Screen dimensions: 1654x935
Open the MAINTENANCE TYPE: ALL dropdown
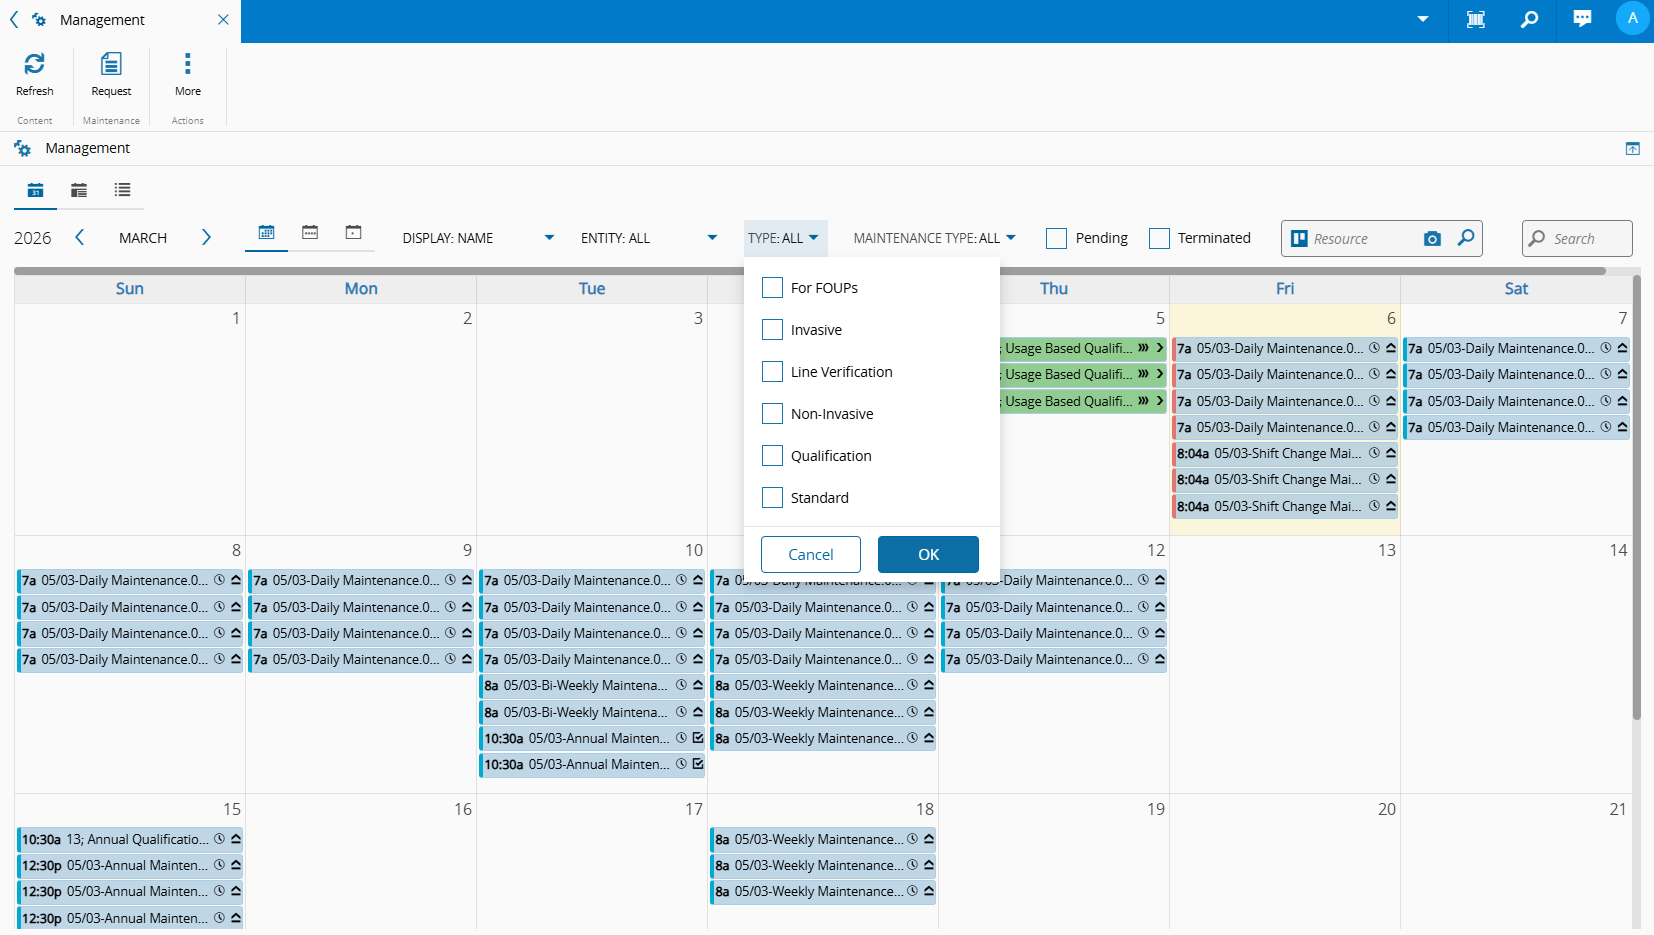(934, 238)
